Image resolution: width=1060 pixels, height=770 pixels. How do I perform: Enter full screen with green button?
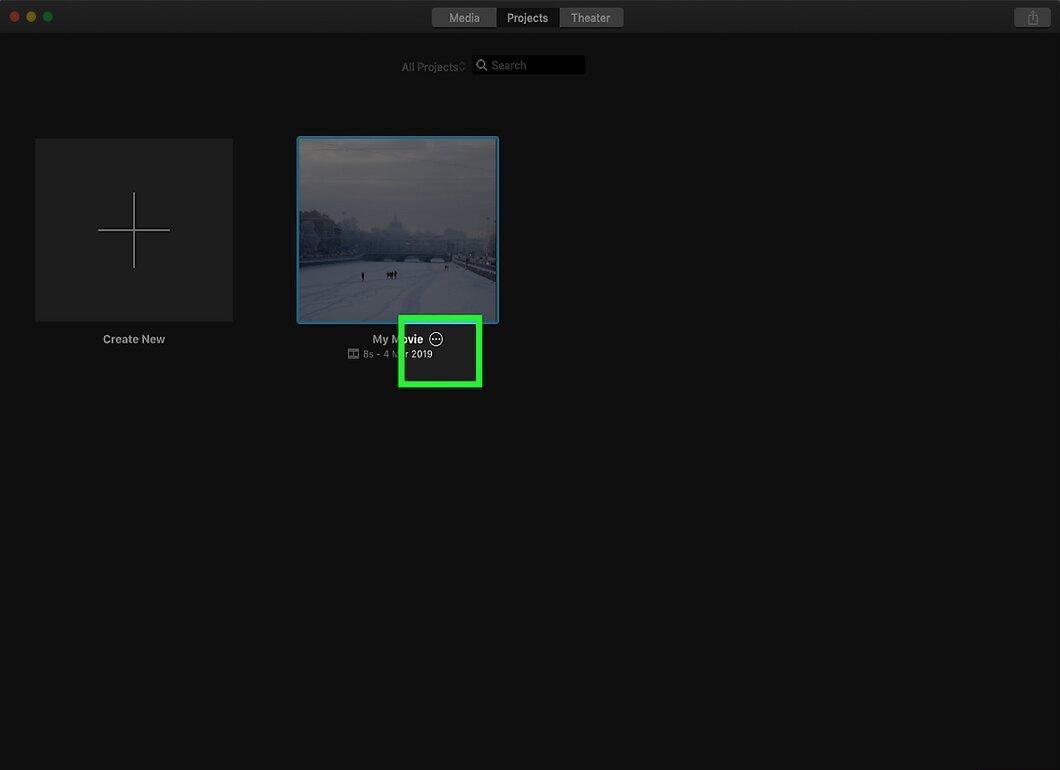(48, 16)
